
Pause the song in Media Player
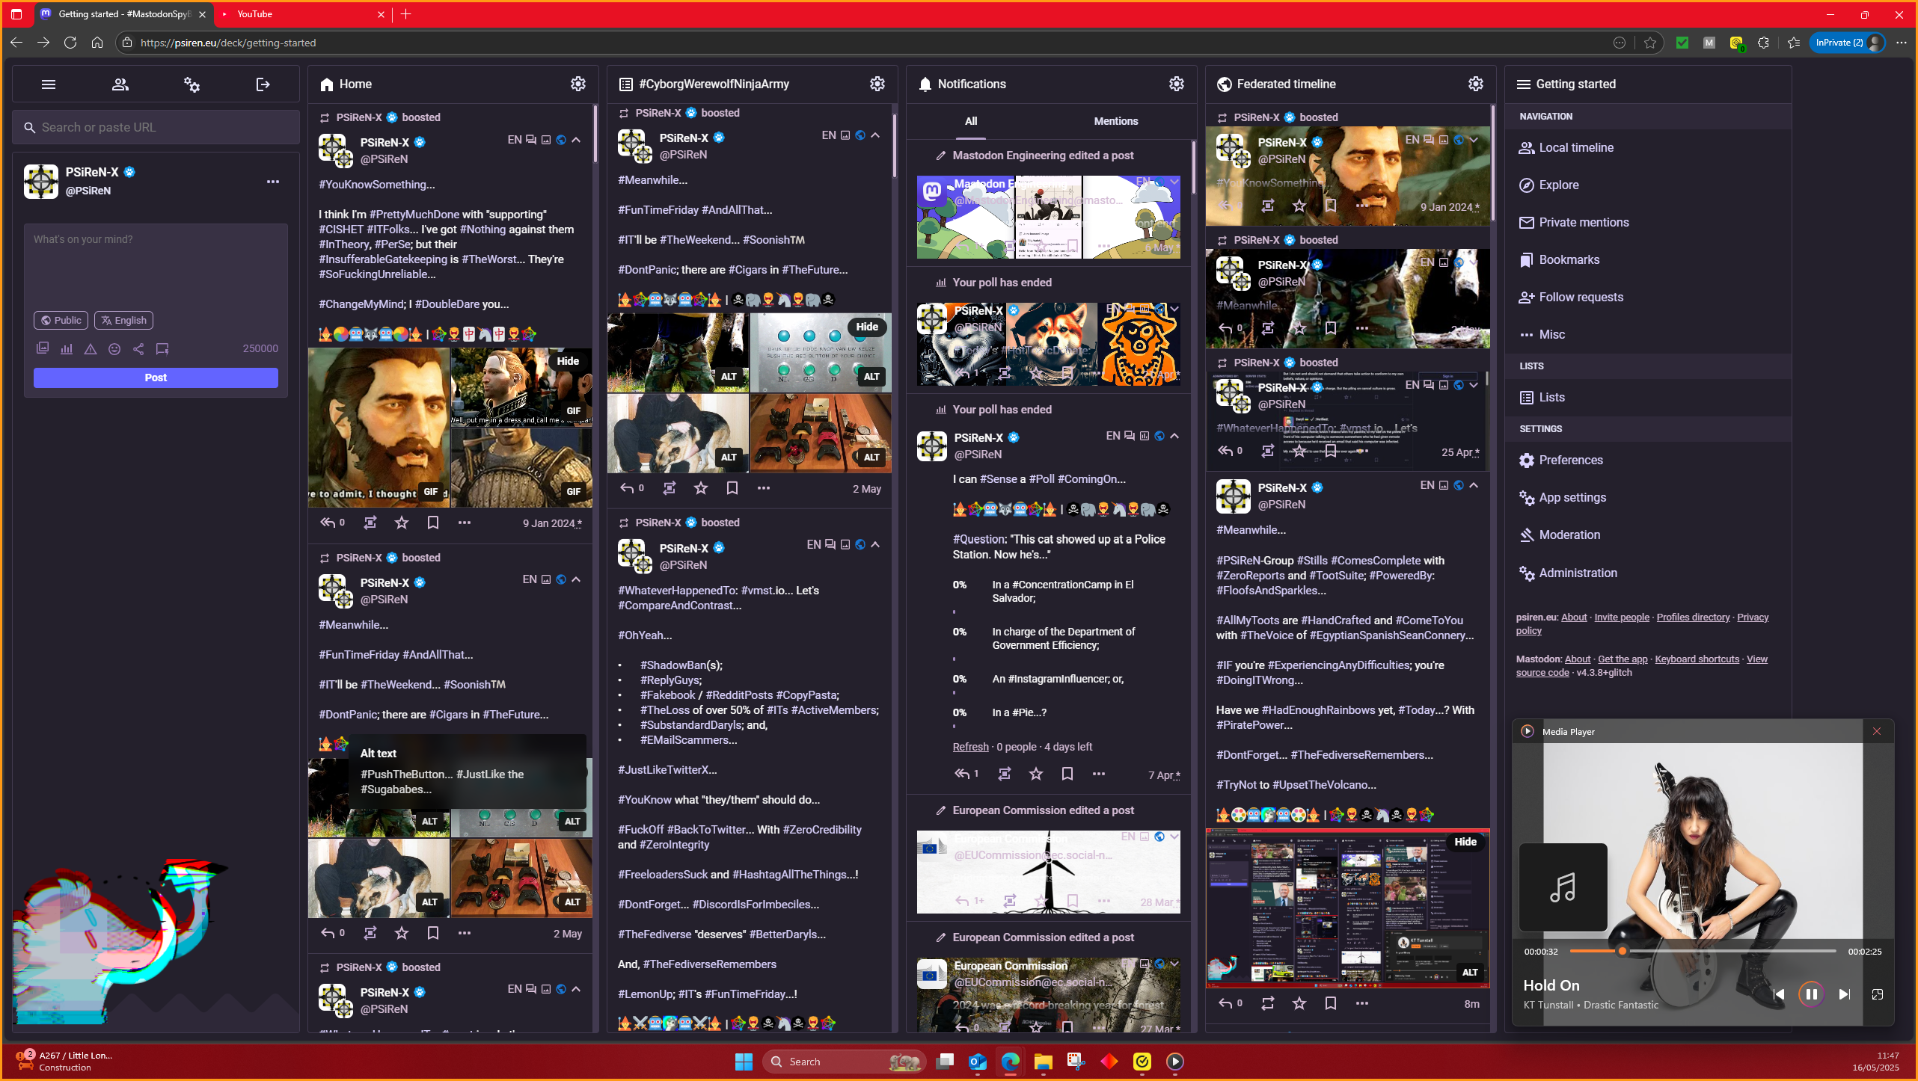coord(1810,995)
